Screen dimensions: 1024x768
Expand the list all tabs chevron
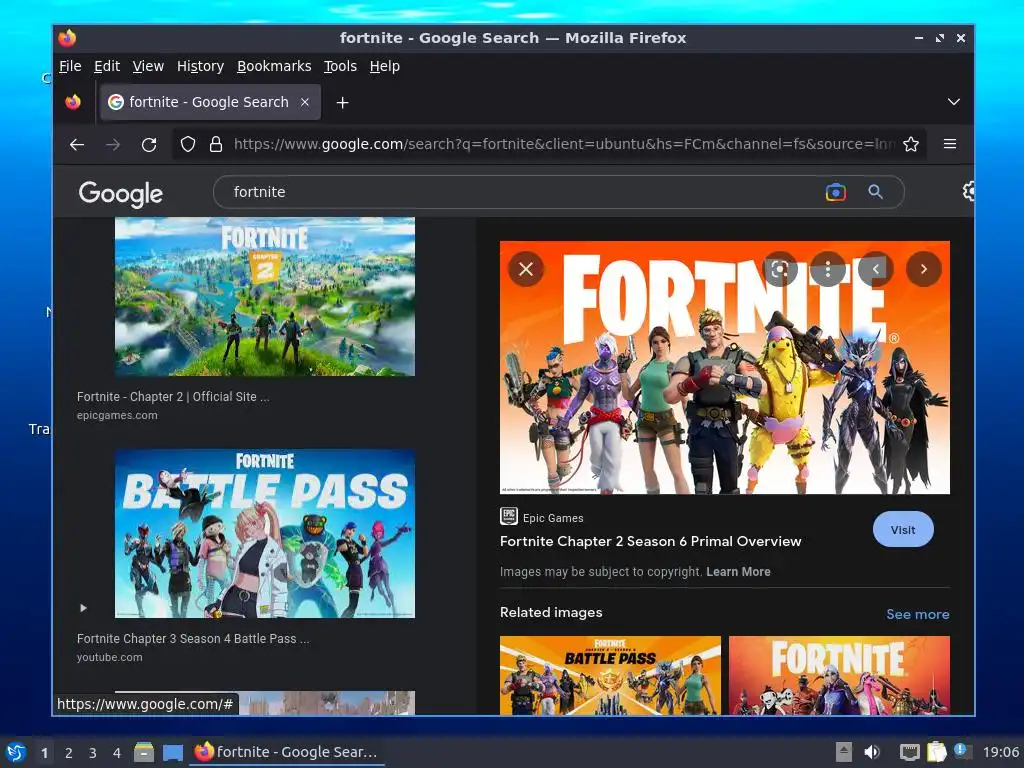click(953, 102)
